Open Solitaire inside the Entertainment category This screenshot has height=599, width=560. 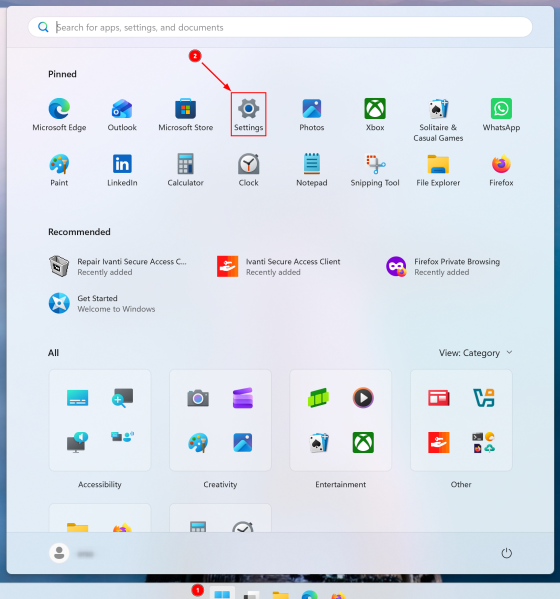318,442
